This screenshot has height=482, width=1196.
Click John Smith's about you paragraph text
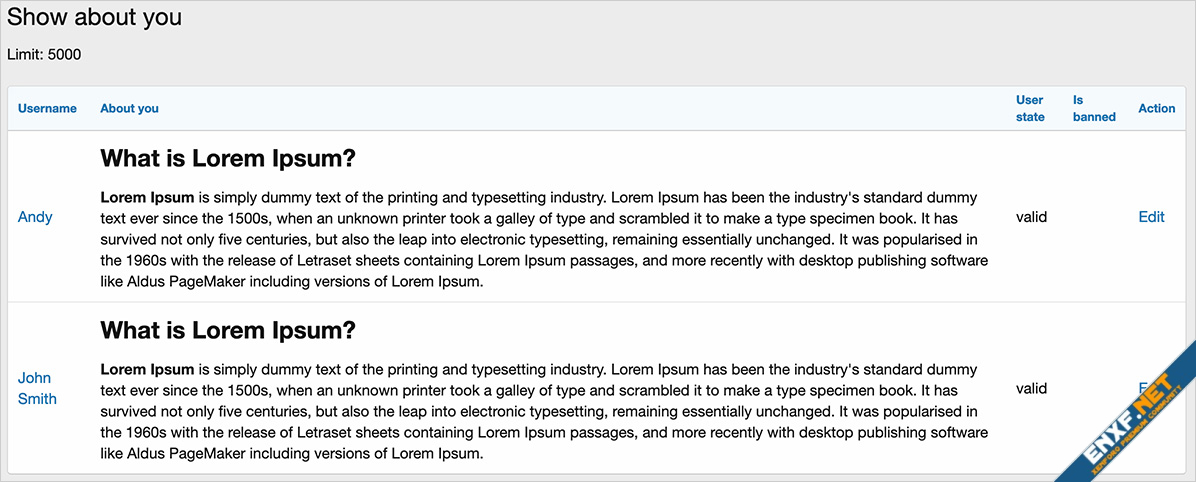544,410
